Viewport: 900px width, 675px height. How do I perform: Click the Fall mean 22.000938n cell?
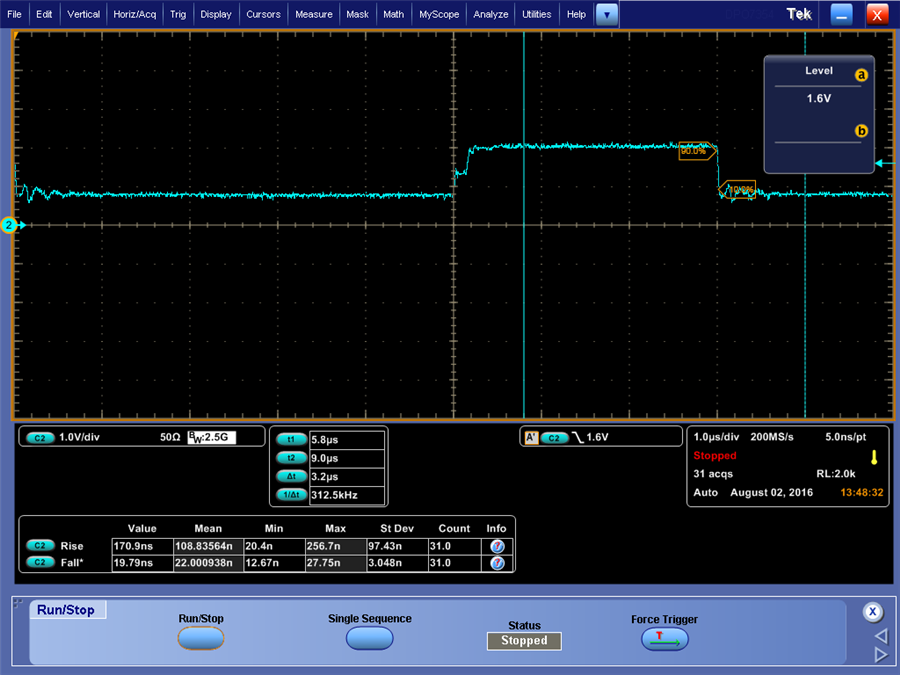pyautogui.click(x=208, y=562)
